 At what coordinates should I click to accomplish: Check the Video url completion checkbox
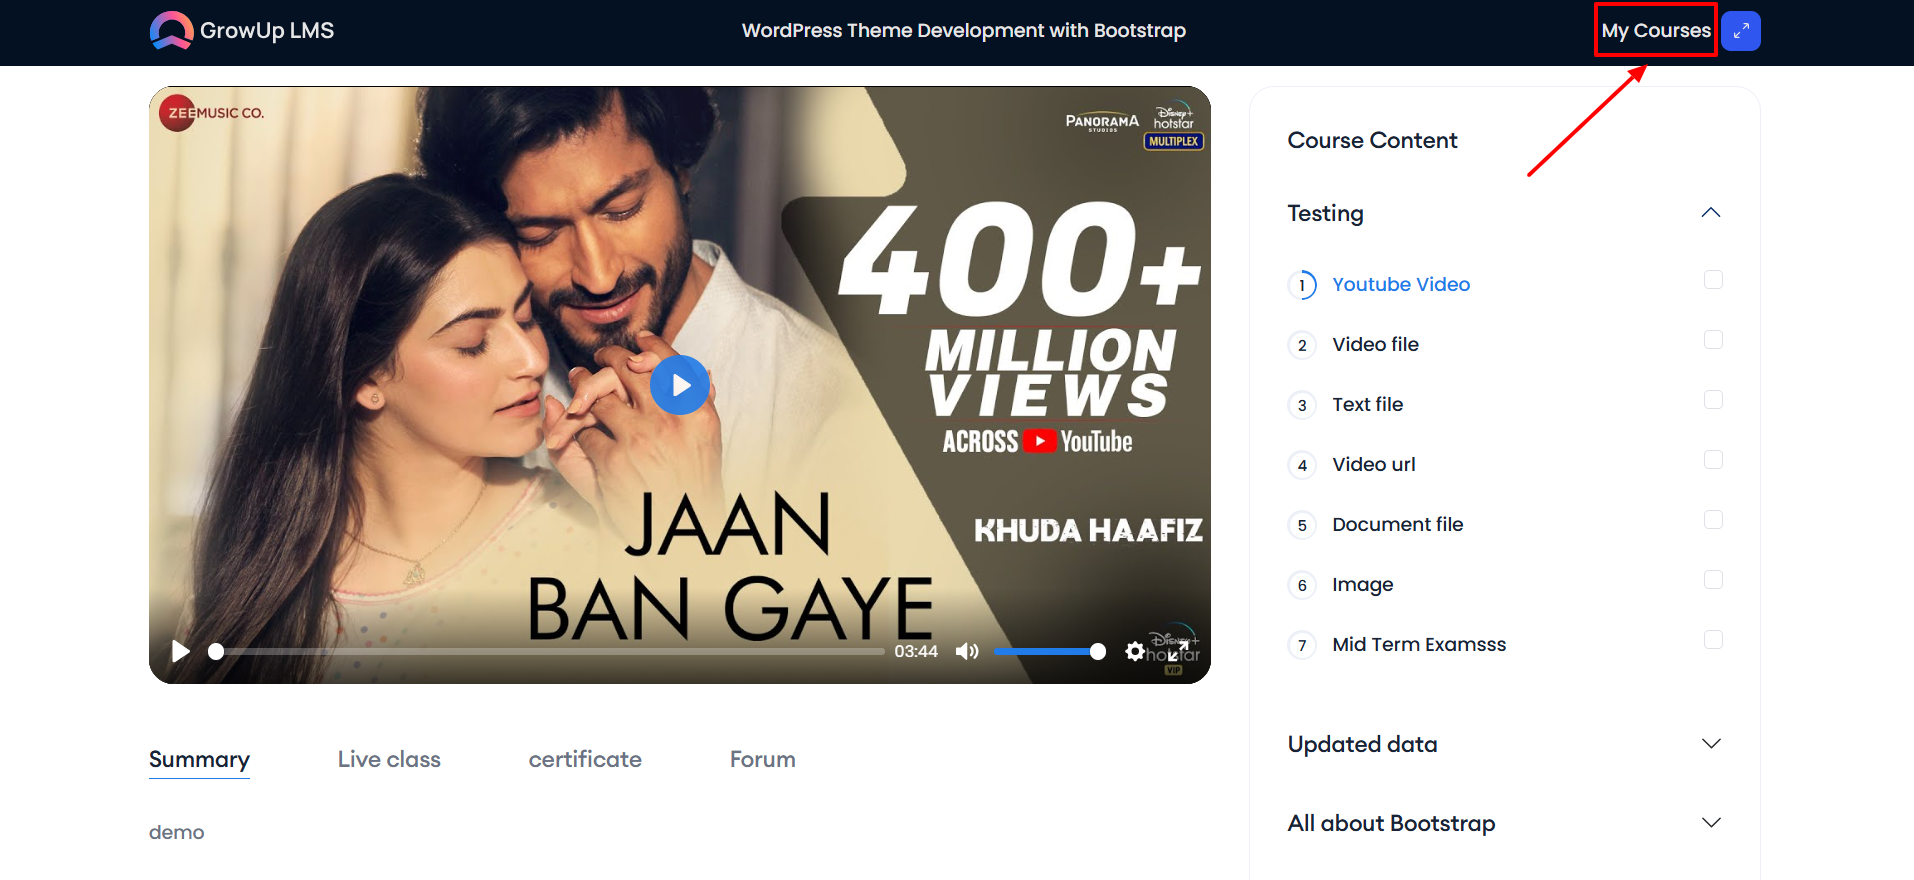click(1713, 460)
